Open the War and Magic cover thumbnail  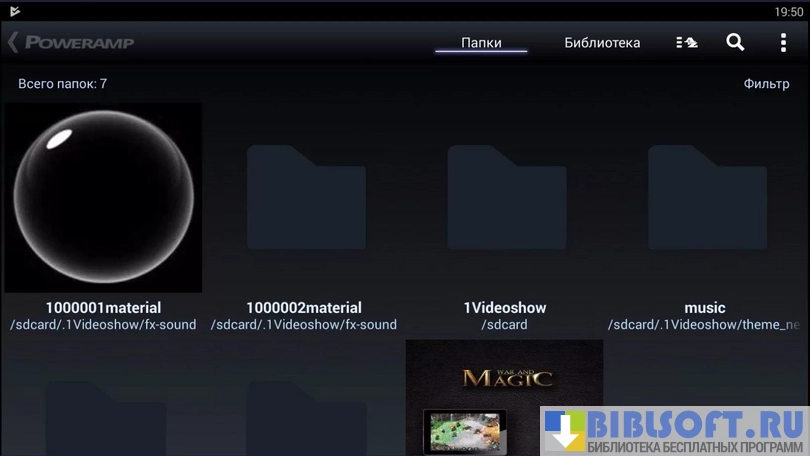(504, 397)
